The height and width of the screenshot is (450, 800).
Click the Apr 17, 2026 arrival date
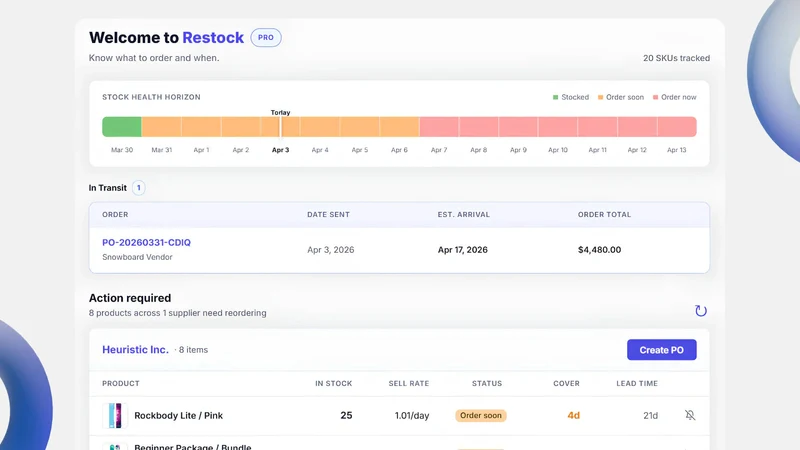463,250
